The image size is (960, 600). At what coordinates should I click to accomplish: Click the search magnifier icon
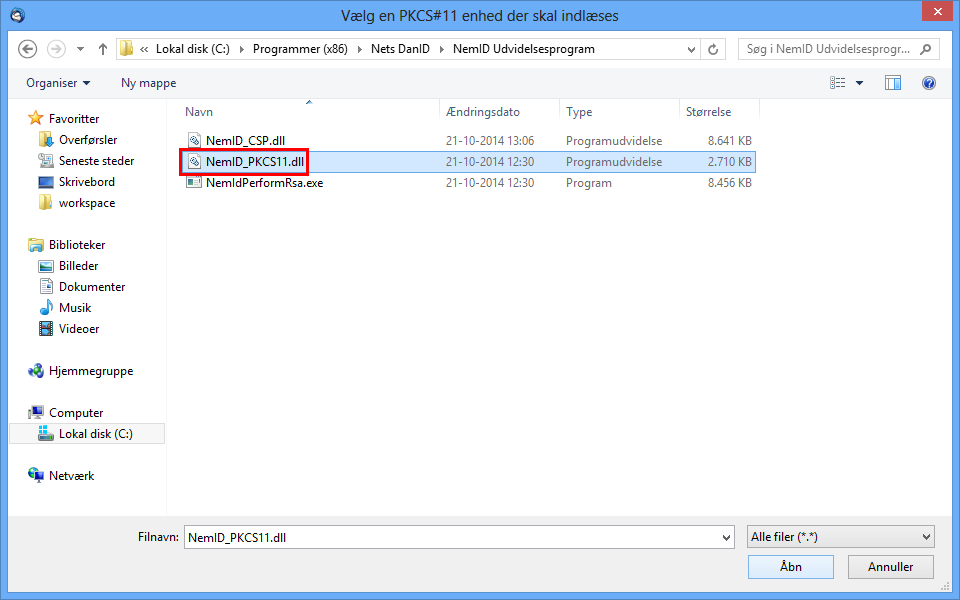(x=926, y=49)
